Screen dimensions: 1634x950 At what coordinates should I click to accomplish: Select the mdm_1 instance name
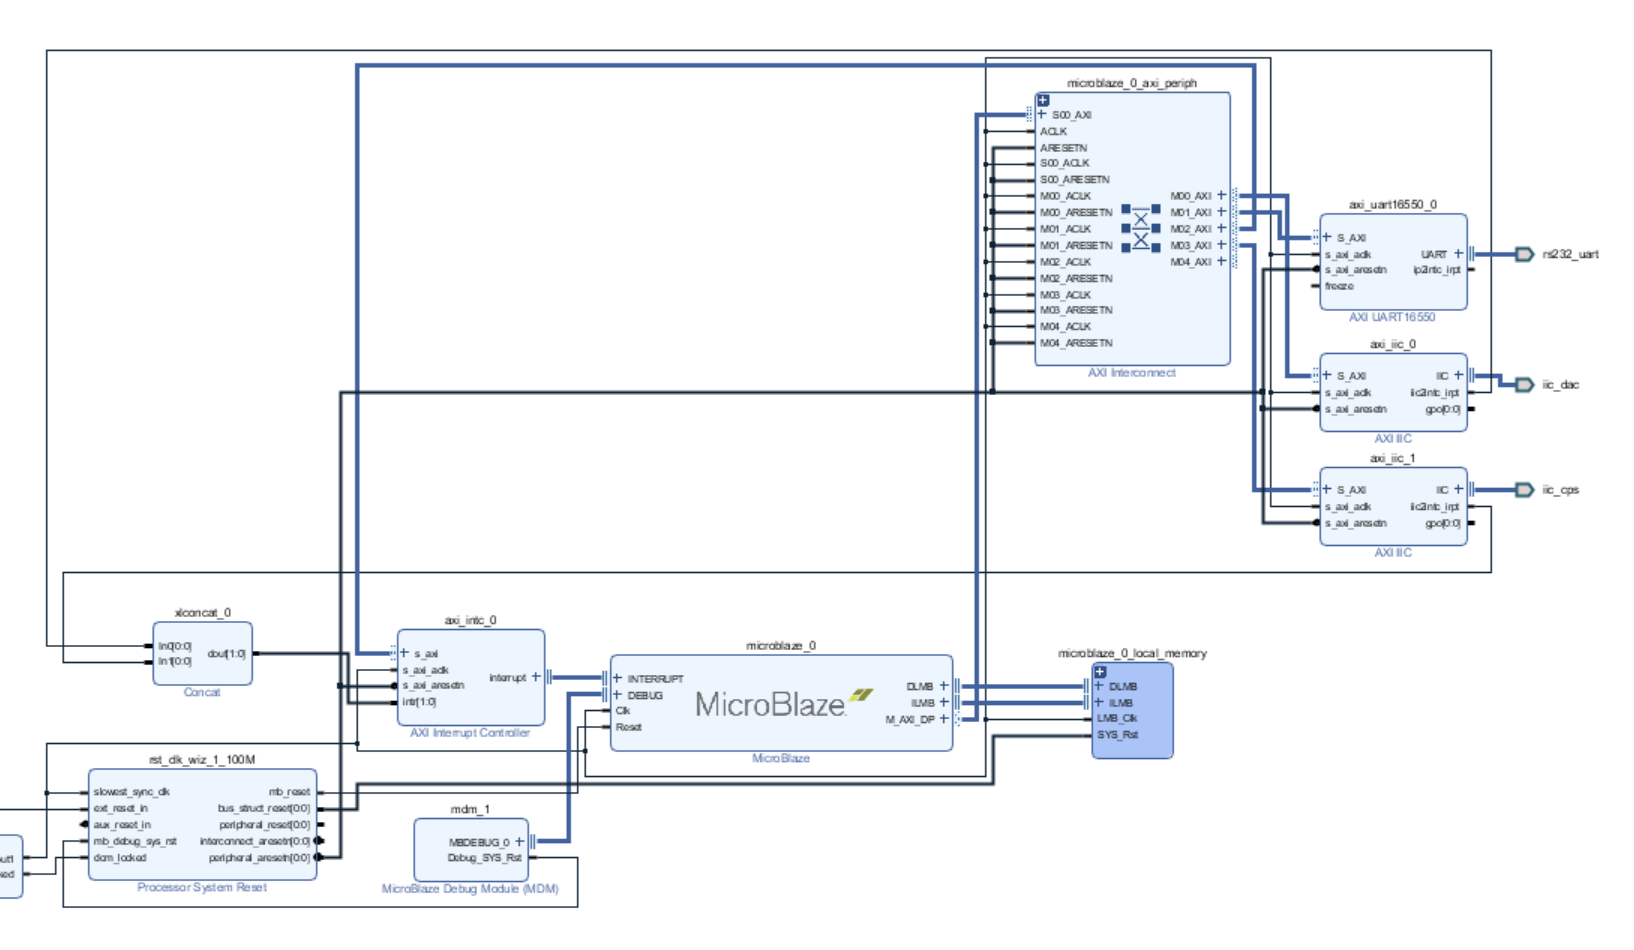tap(470, 809)
